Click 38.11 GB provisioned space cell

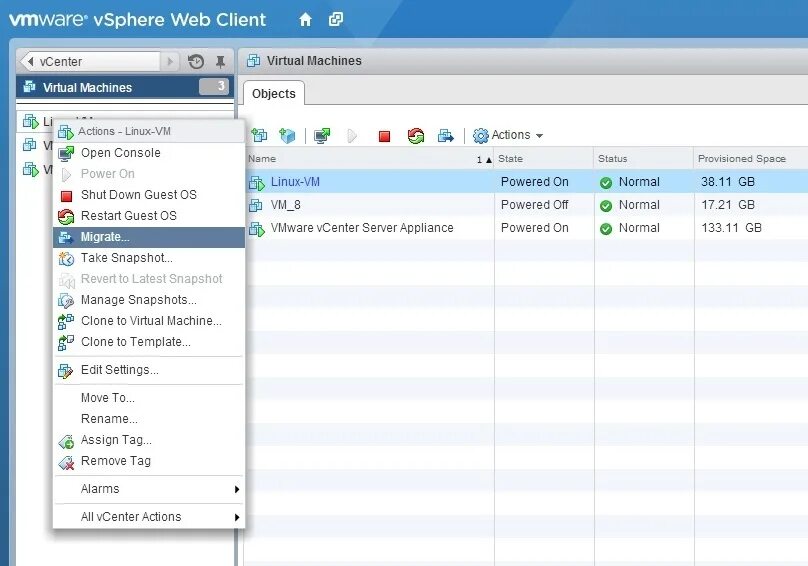point(728,182)
